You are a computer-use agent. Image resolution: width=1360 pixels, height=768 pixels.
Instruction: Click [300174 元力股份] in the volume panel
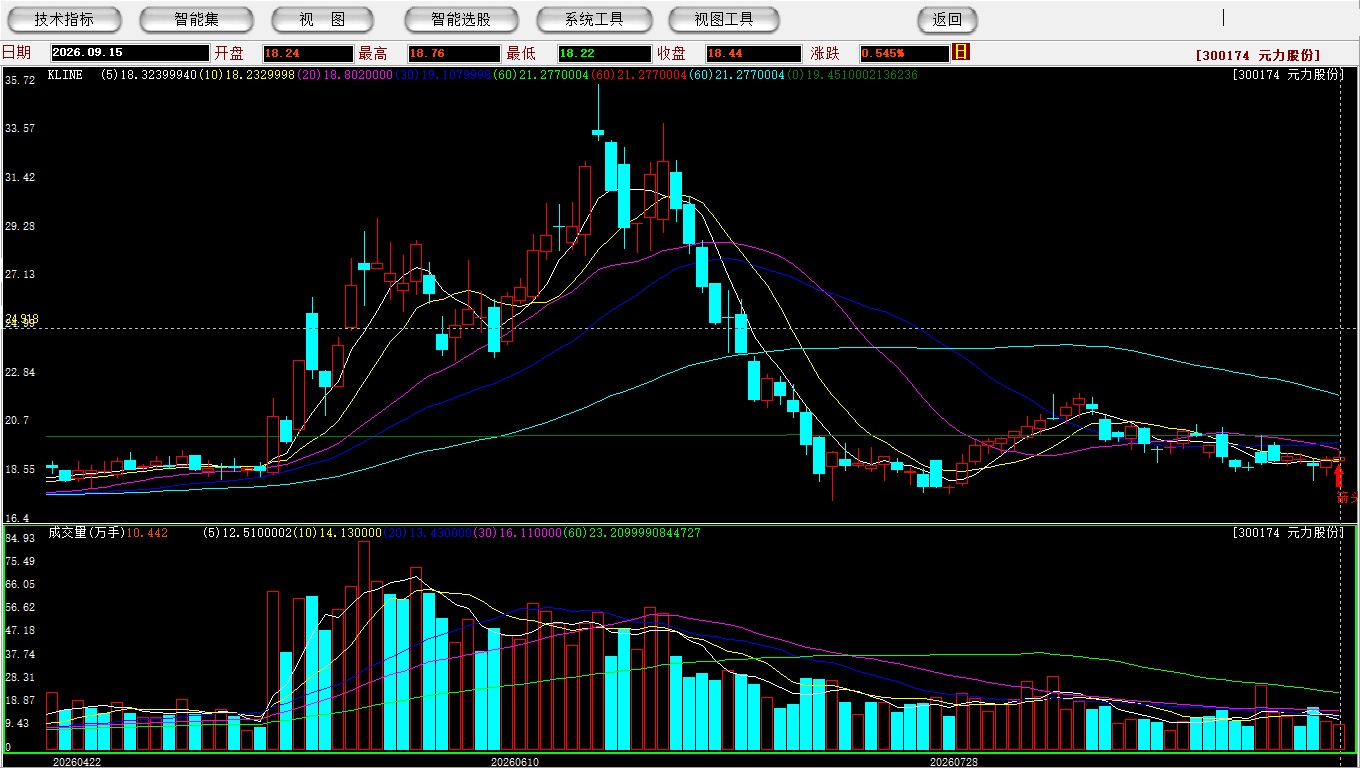[1288, 533]
